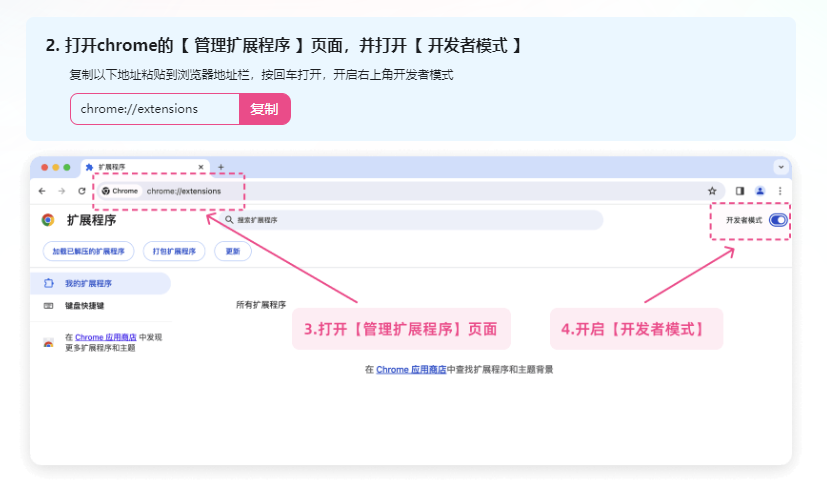The width and height of the screenshot is (827, 494).
Task: Click 加载已解压的扩展程序 button
Action: pos(89,251)
